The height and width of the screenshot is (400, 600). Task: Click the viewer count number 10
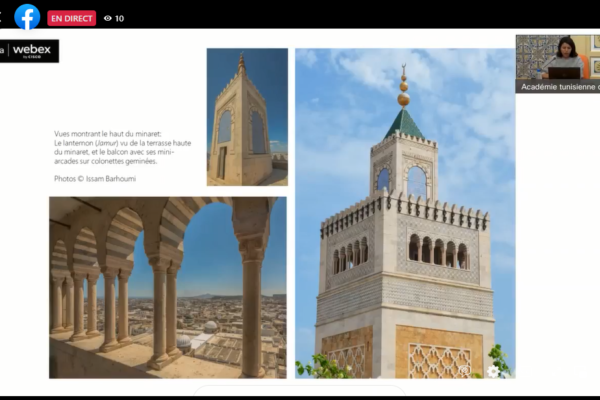[119, 18]
